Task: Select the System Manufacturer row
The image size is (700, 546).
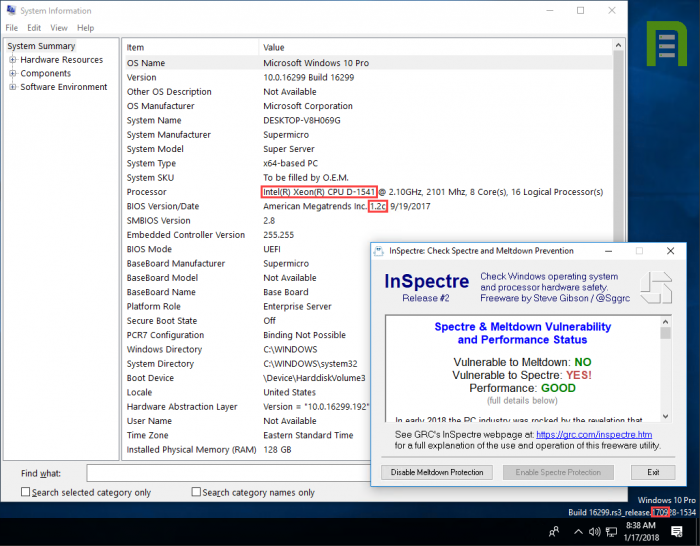Action: click(367, 134)
